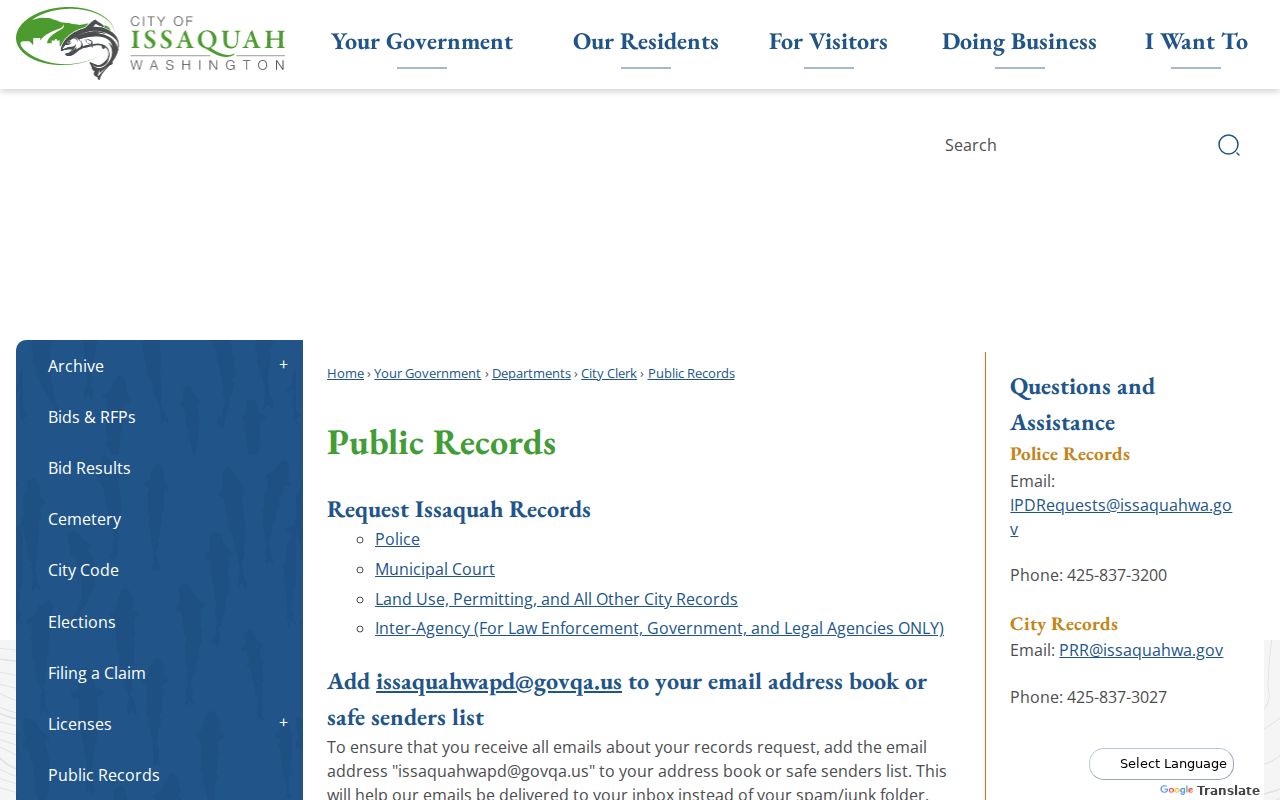Click the City of Issaquah salmon logo
Image resolution: width=1280 pixels, height=800 pixels.
pyautogui.click(x=151, y=43)
